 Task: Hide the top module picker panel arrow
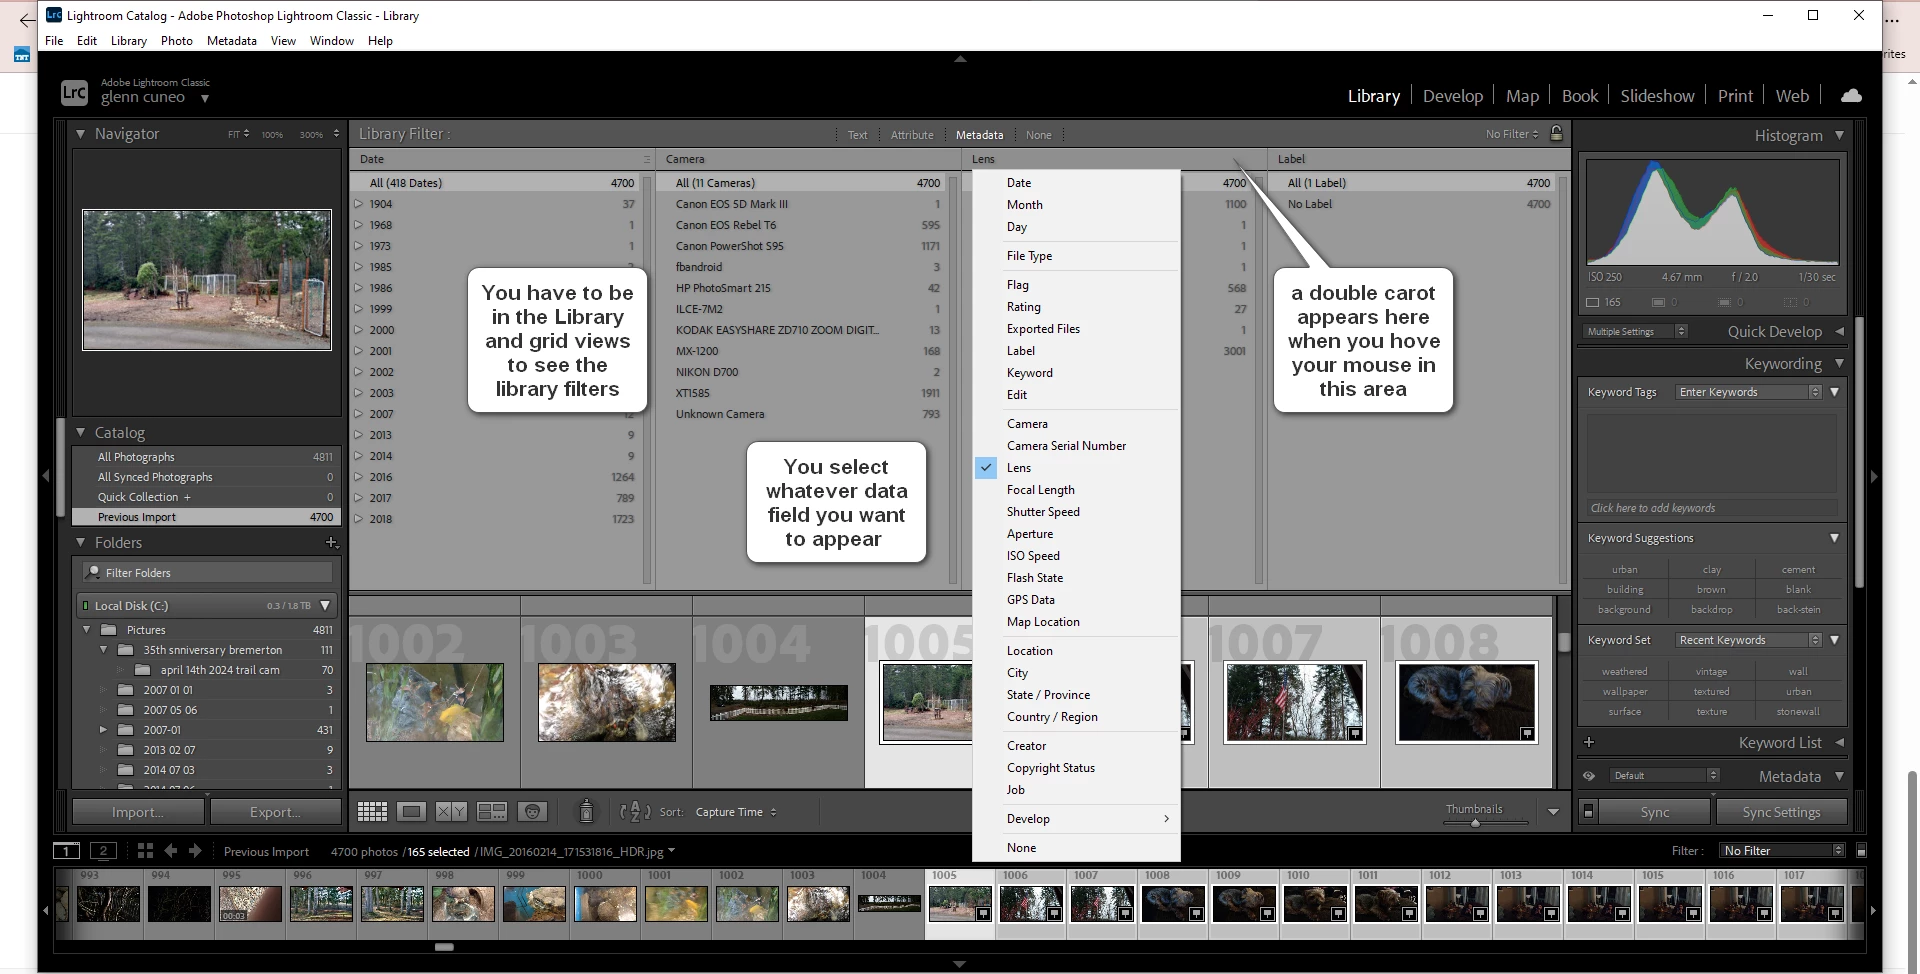(960, 59)
